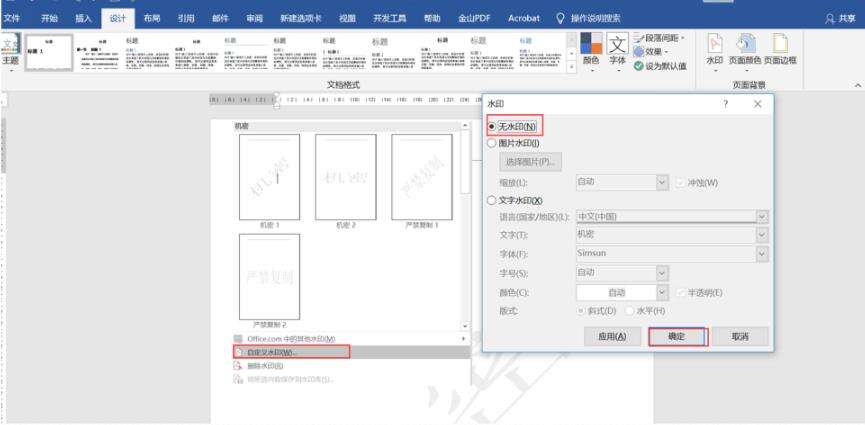Select the 严禁复制 2 watermark thumbnail

coord(270,277)
